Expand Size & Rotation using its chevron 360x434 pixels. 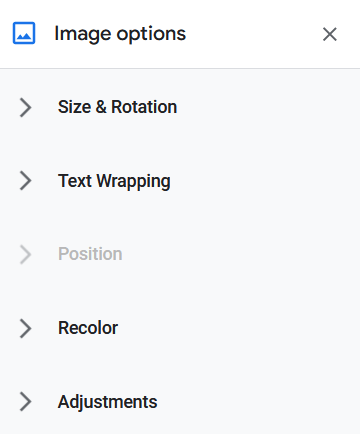click(x=25, y=107)
